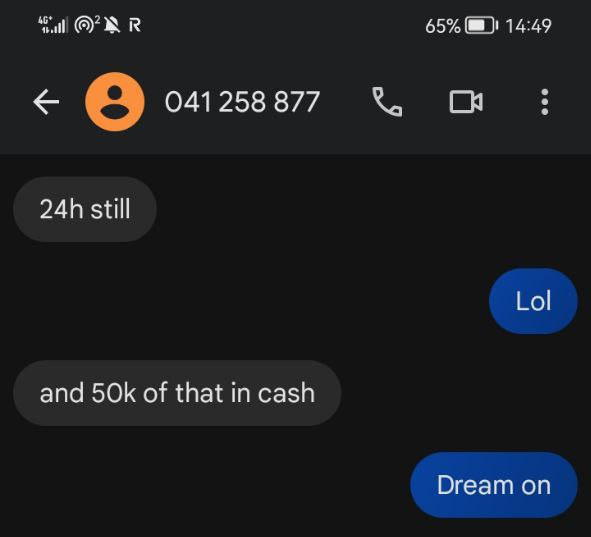Open the three-dot overflow menu
The height and width of the screenshot is (537, 591).
point(545,102)
